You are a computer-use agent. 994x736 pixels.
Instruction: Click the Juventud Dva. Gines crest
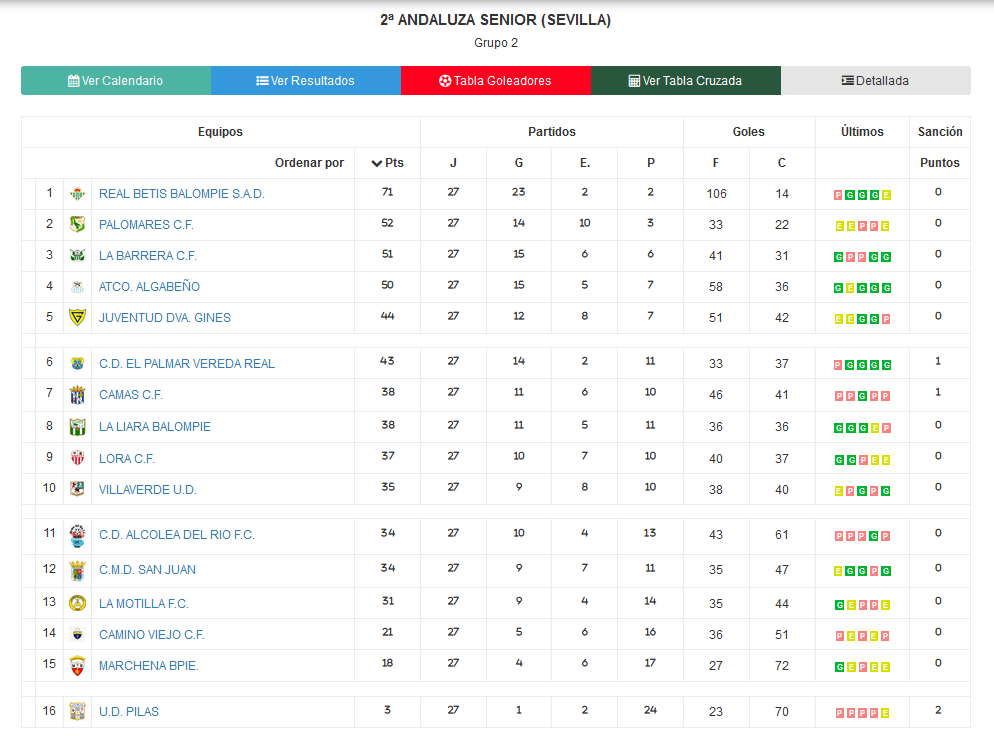pyautogui.click(x=77, y=317)
